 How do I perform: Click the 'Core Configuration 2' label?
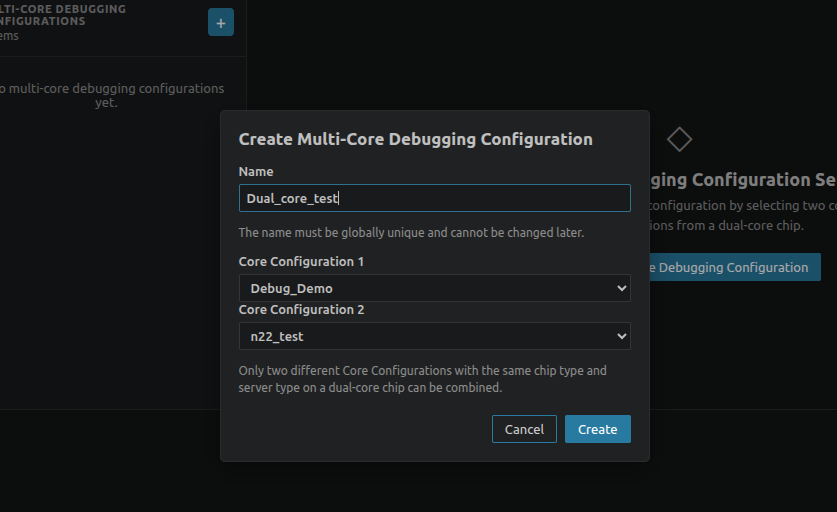301,310
